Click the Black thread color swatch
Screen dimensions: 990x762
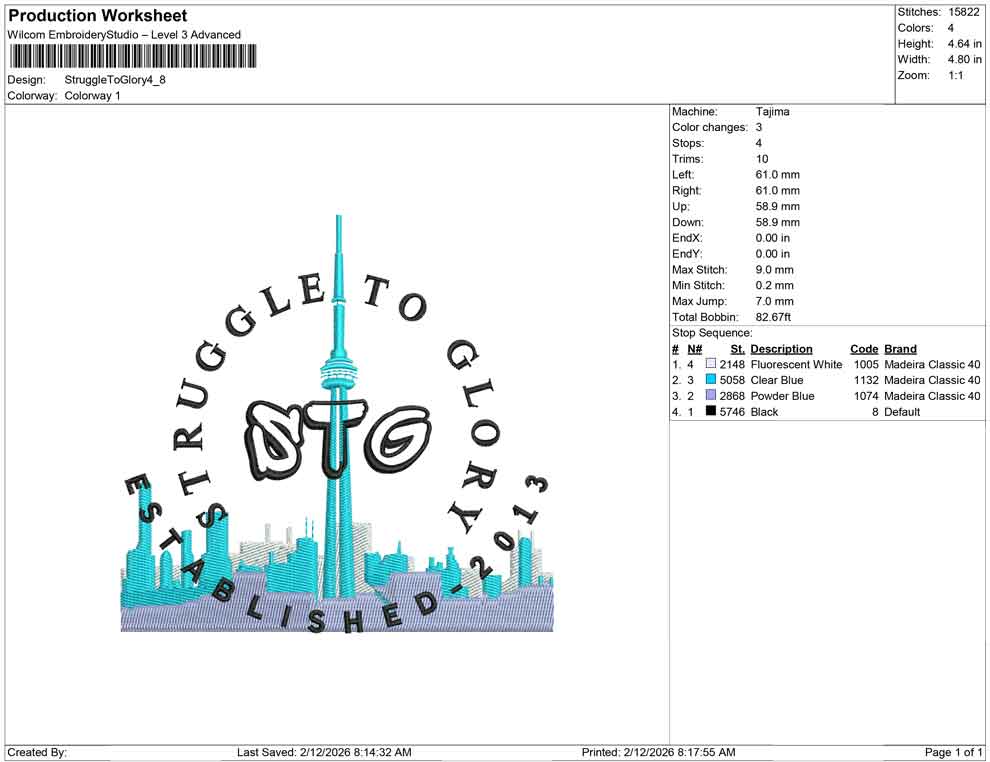coord(711,411)
